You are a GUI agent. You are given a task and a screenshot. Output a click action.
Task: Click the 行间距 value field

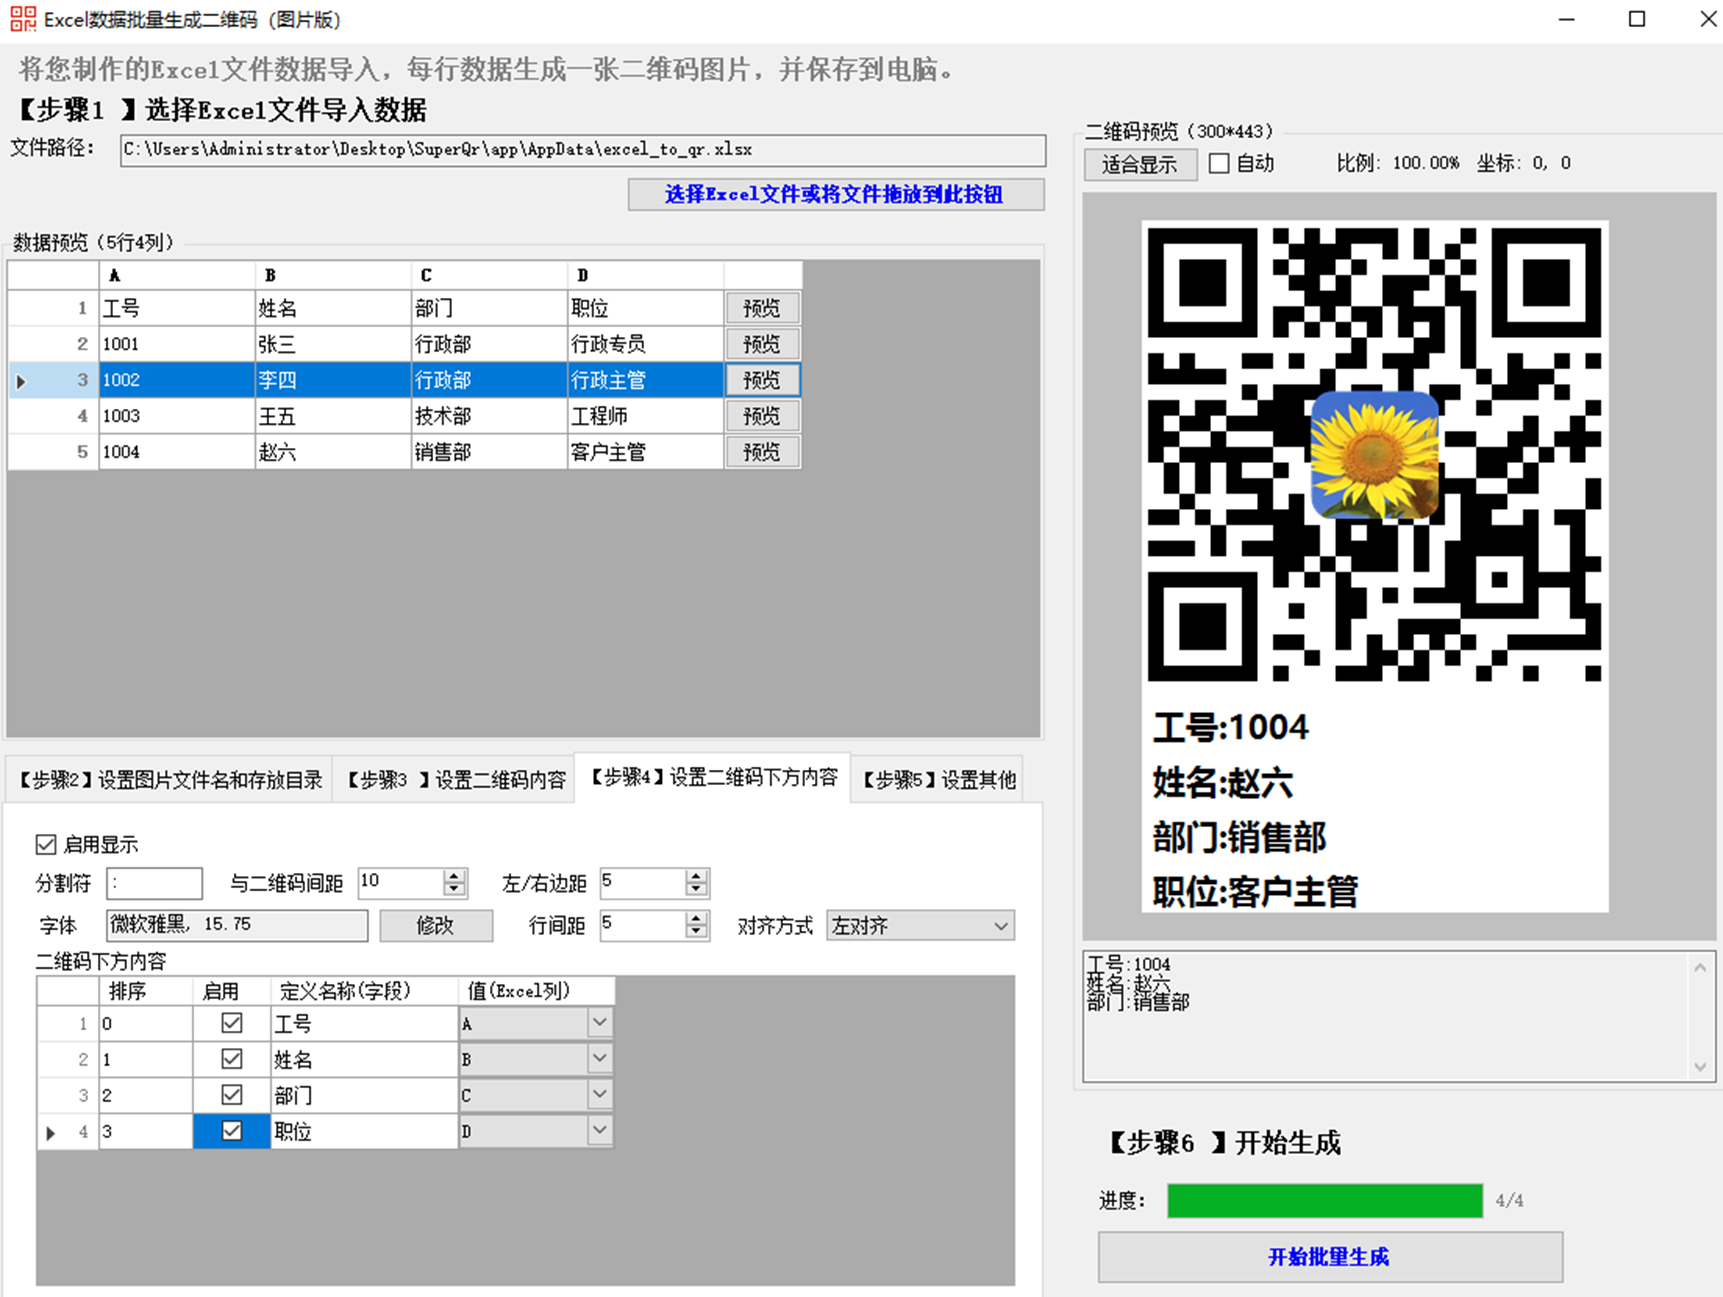click(x=643, y=925)
